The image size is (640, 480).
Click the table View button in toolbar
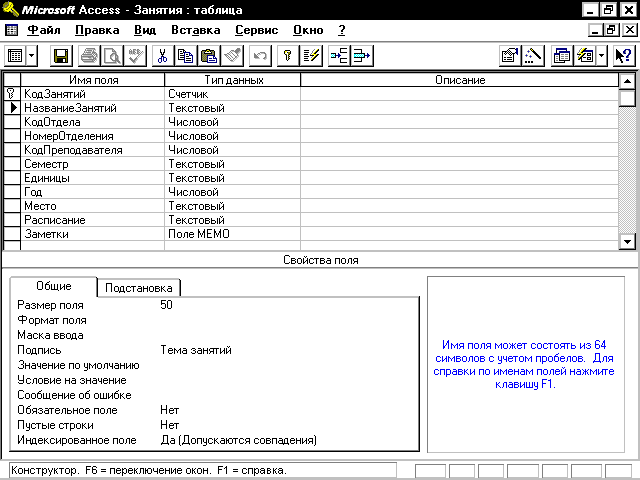tap(16, 56)
